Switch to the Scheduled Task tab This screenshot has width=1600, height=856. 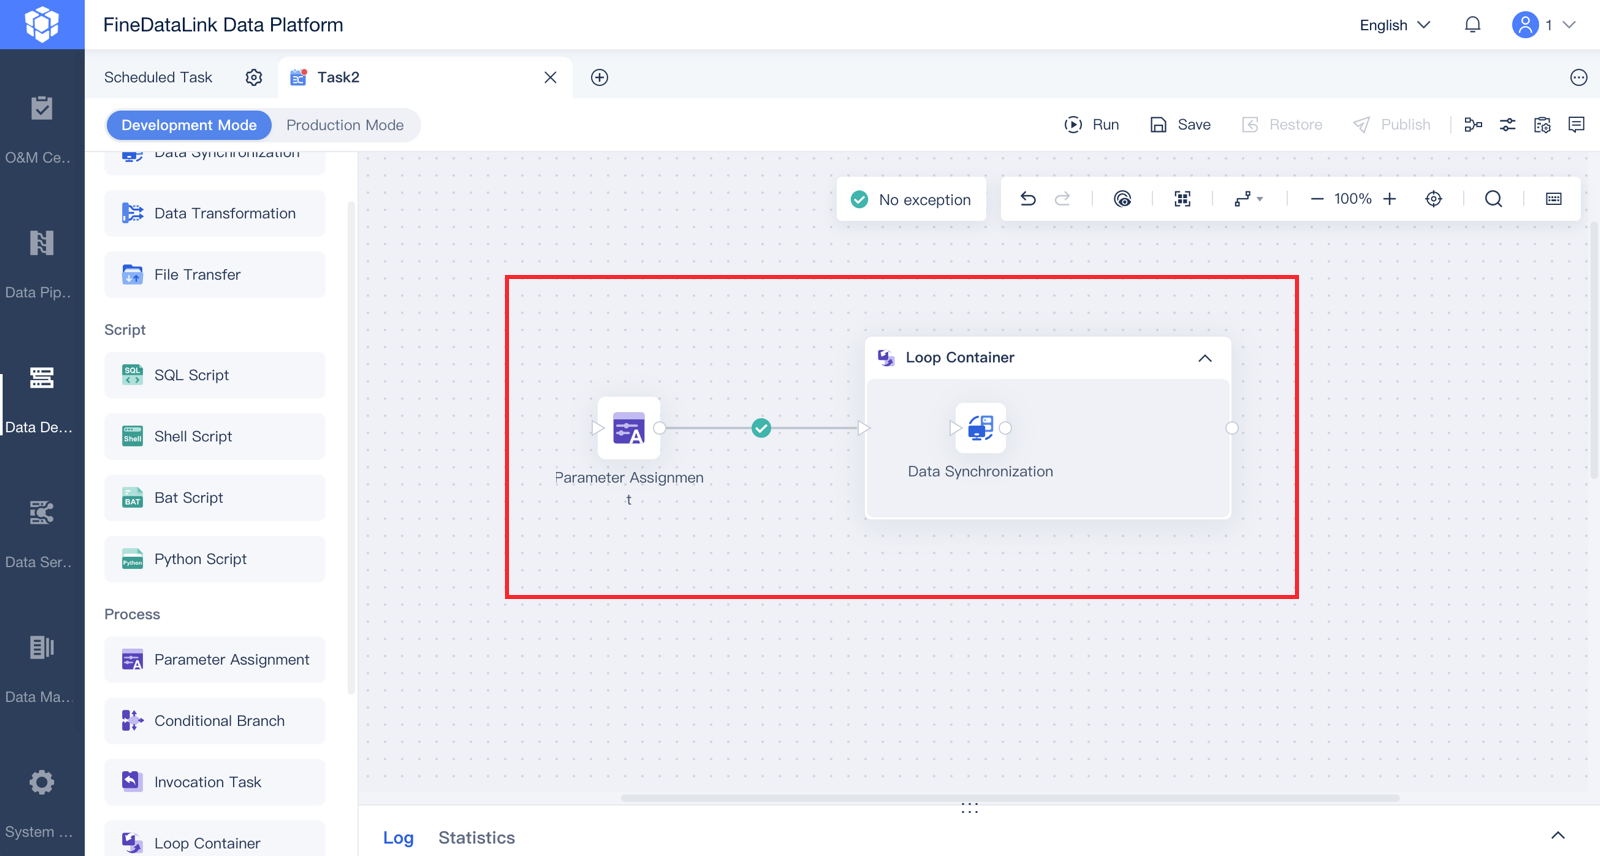(158, 77)
